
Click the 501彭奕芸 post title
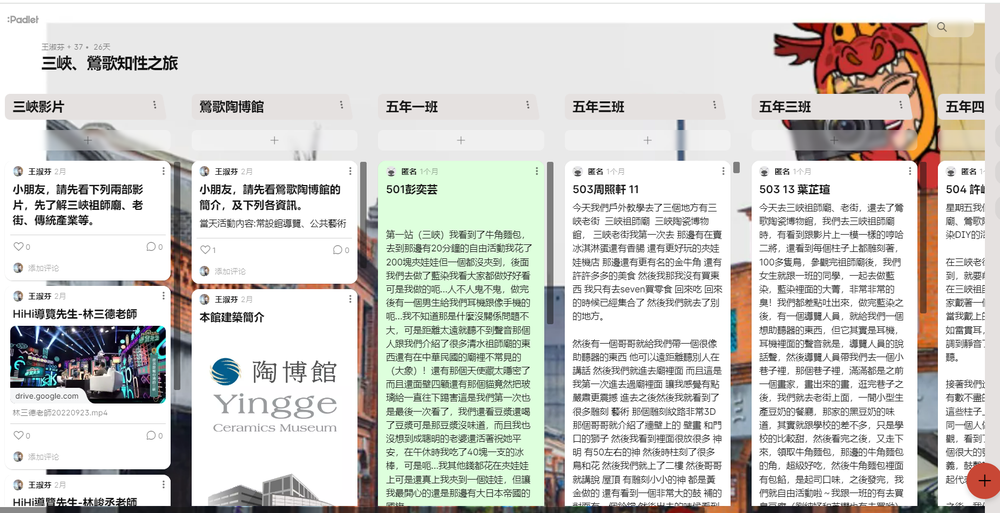point(411,190)
